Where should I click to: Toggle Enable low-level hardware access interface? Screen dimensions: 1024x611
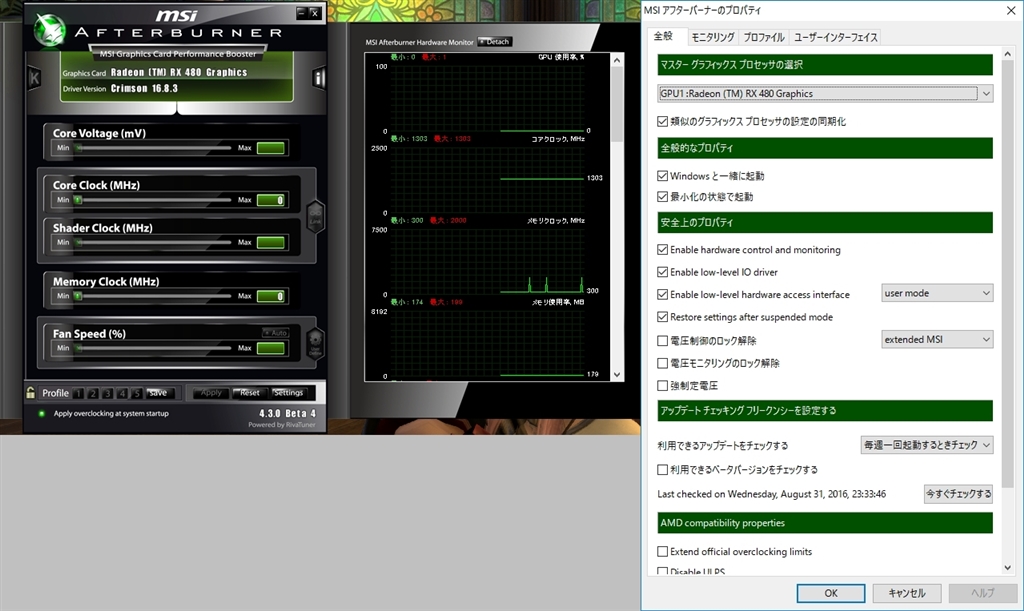662,294
